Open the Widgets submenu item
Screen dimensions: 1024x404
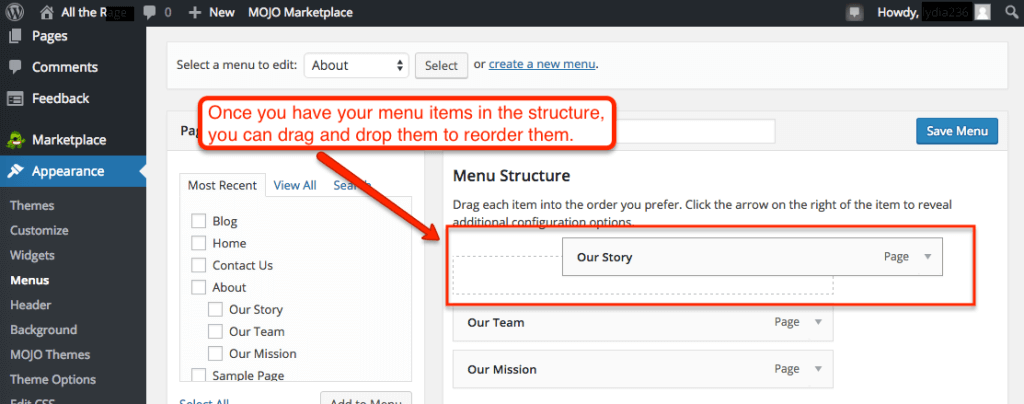[32, 255]
